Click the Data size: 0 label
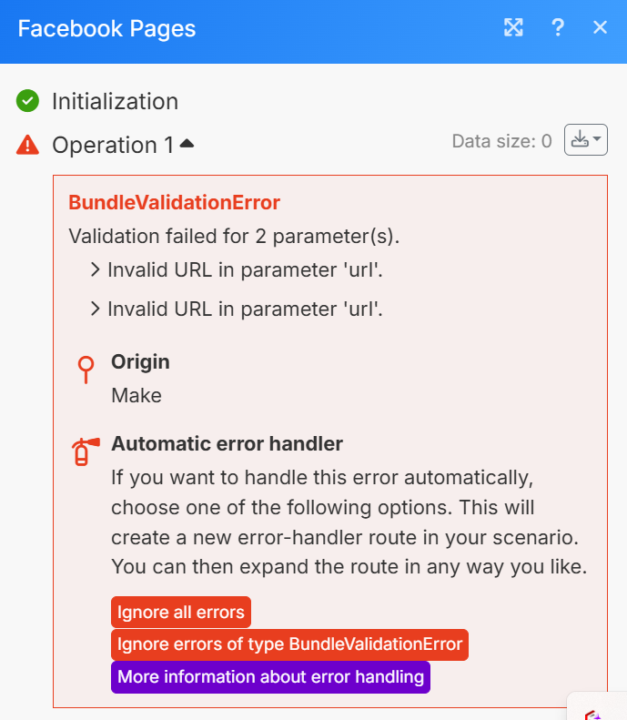 [502, 141]
